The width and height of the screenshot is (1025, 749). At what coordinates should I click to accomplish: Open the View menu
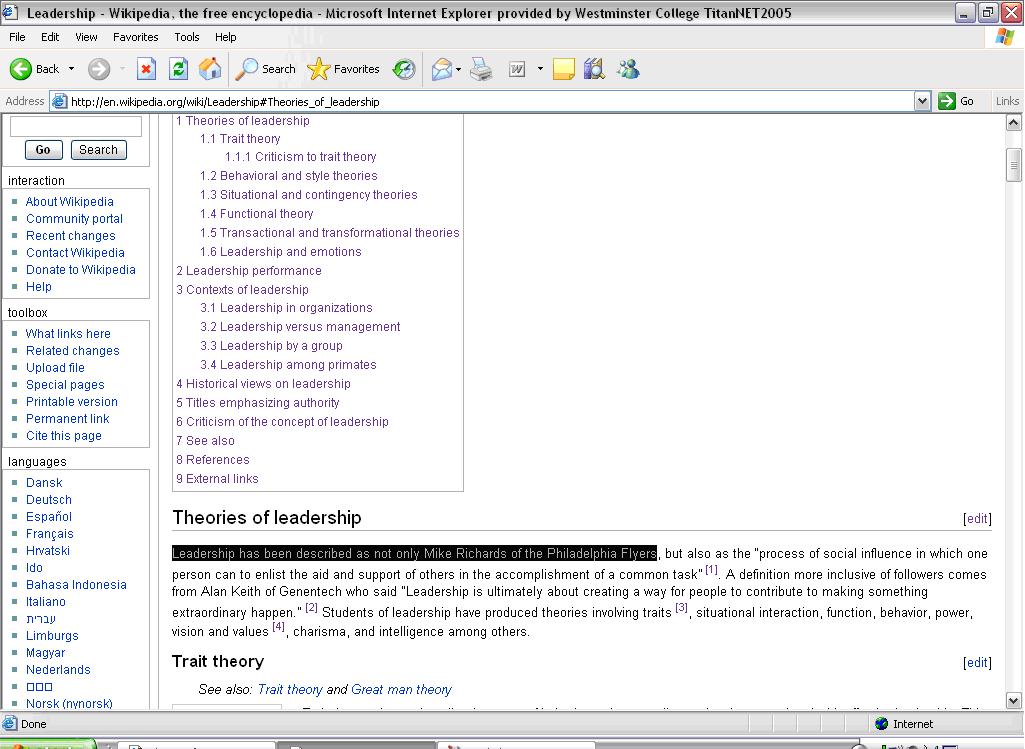pos(86,37)
